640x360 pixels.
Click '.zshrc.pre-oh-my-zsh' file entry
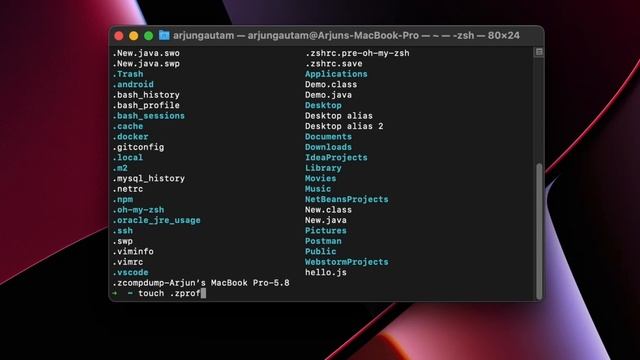click(x=357, y=53)
